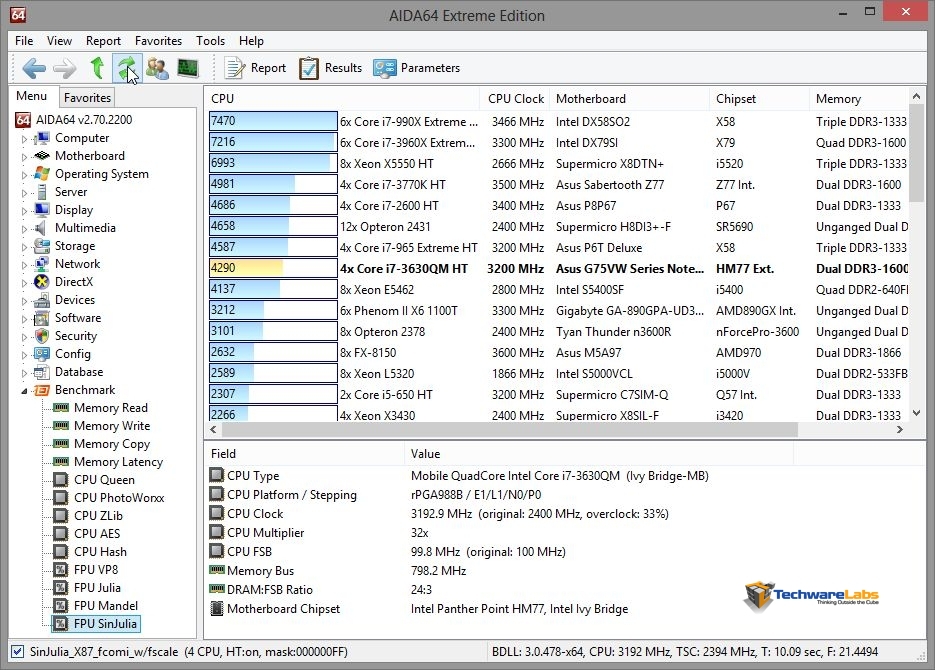Go up one level with green up arrow

(97, 68)
